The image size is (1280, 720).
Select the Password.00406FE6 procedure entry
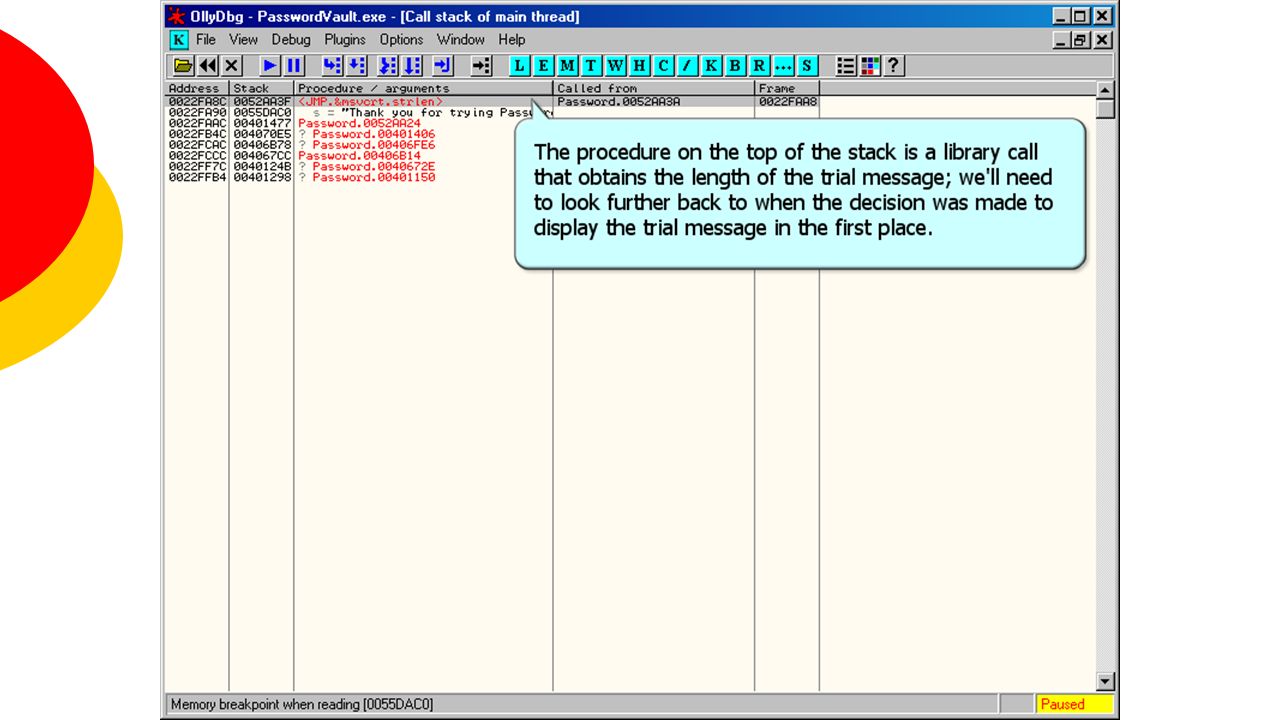pyautogui.click(x=374, y=145)
